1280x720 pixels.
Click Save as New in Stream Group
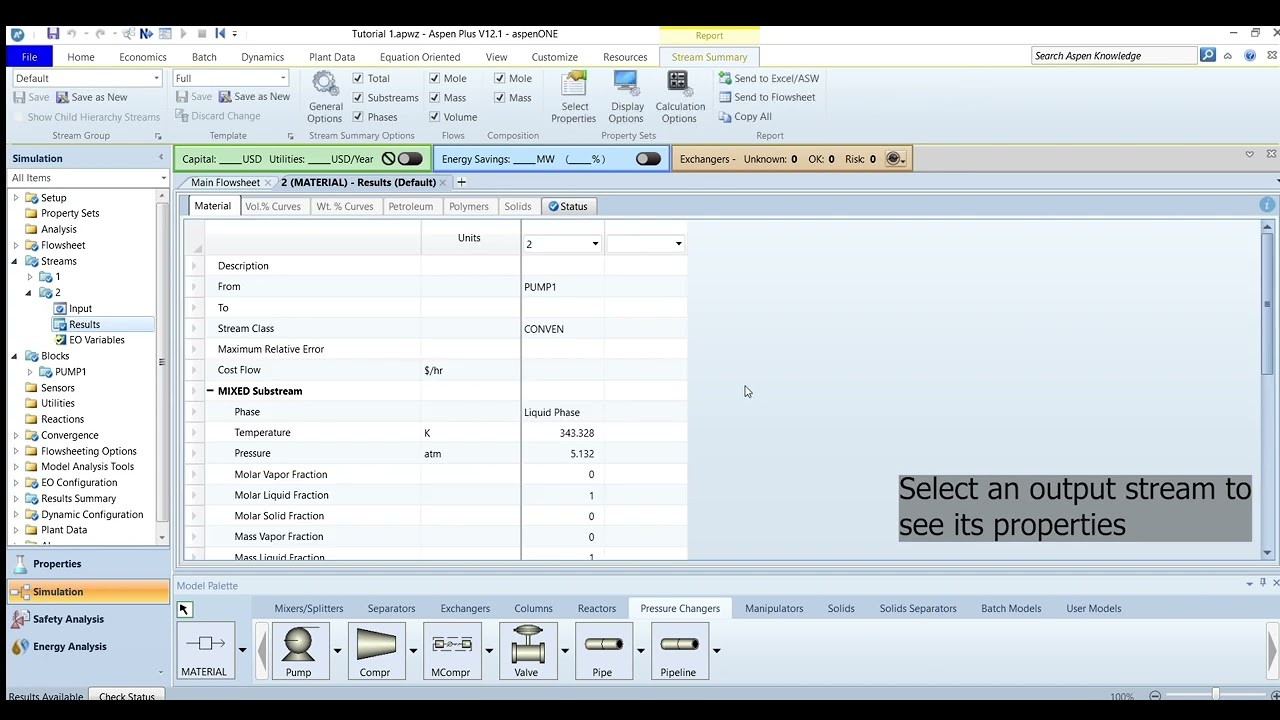(x=91, y=97)
